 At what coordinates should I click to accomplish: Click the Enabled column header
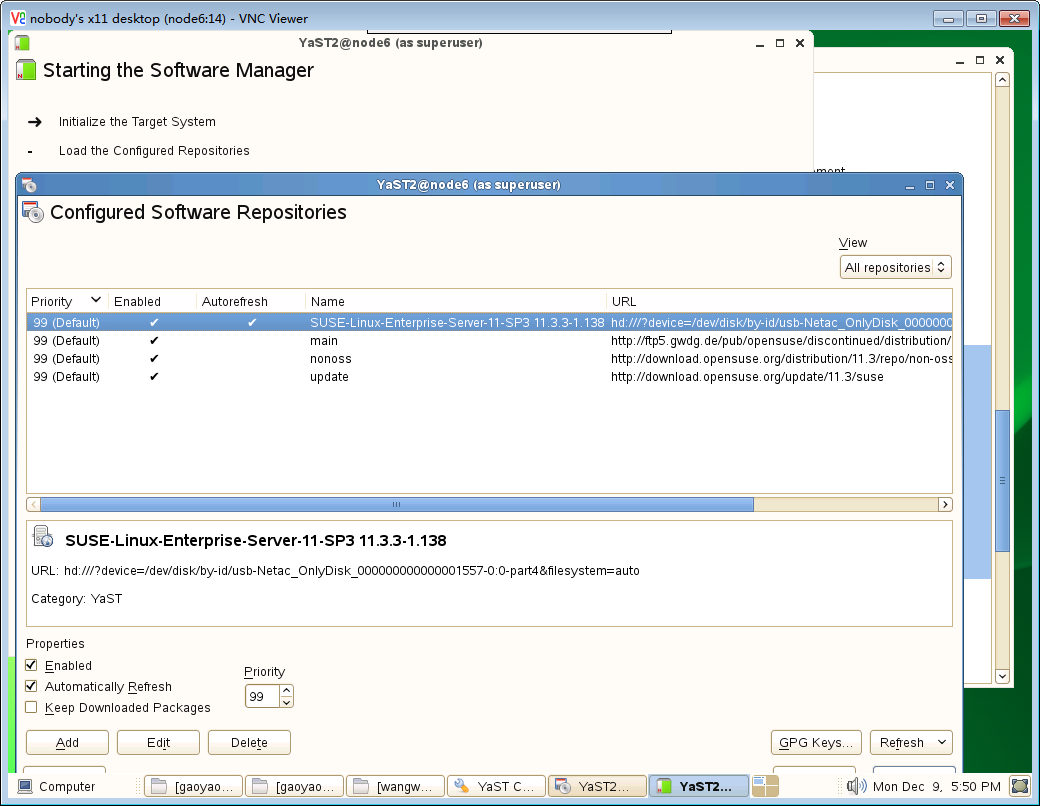tap(153, 301)
